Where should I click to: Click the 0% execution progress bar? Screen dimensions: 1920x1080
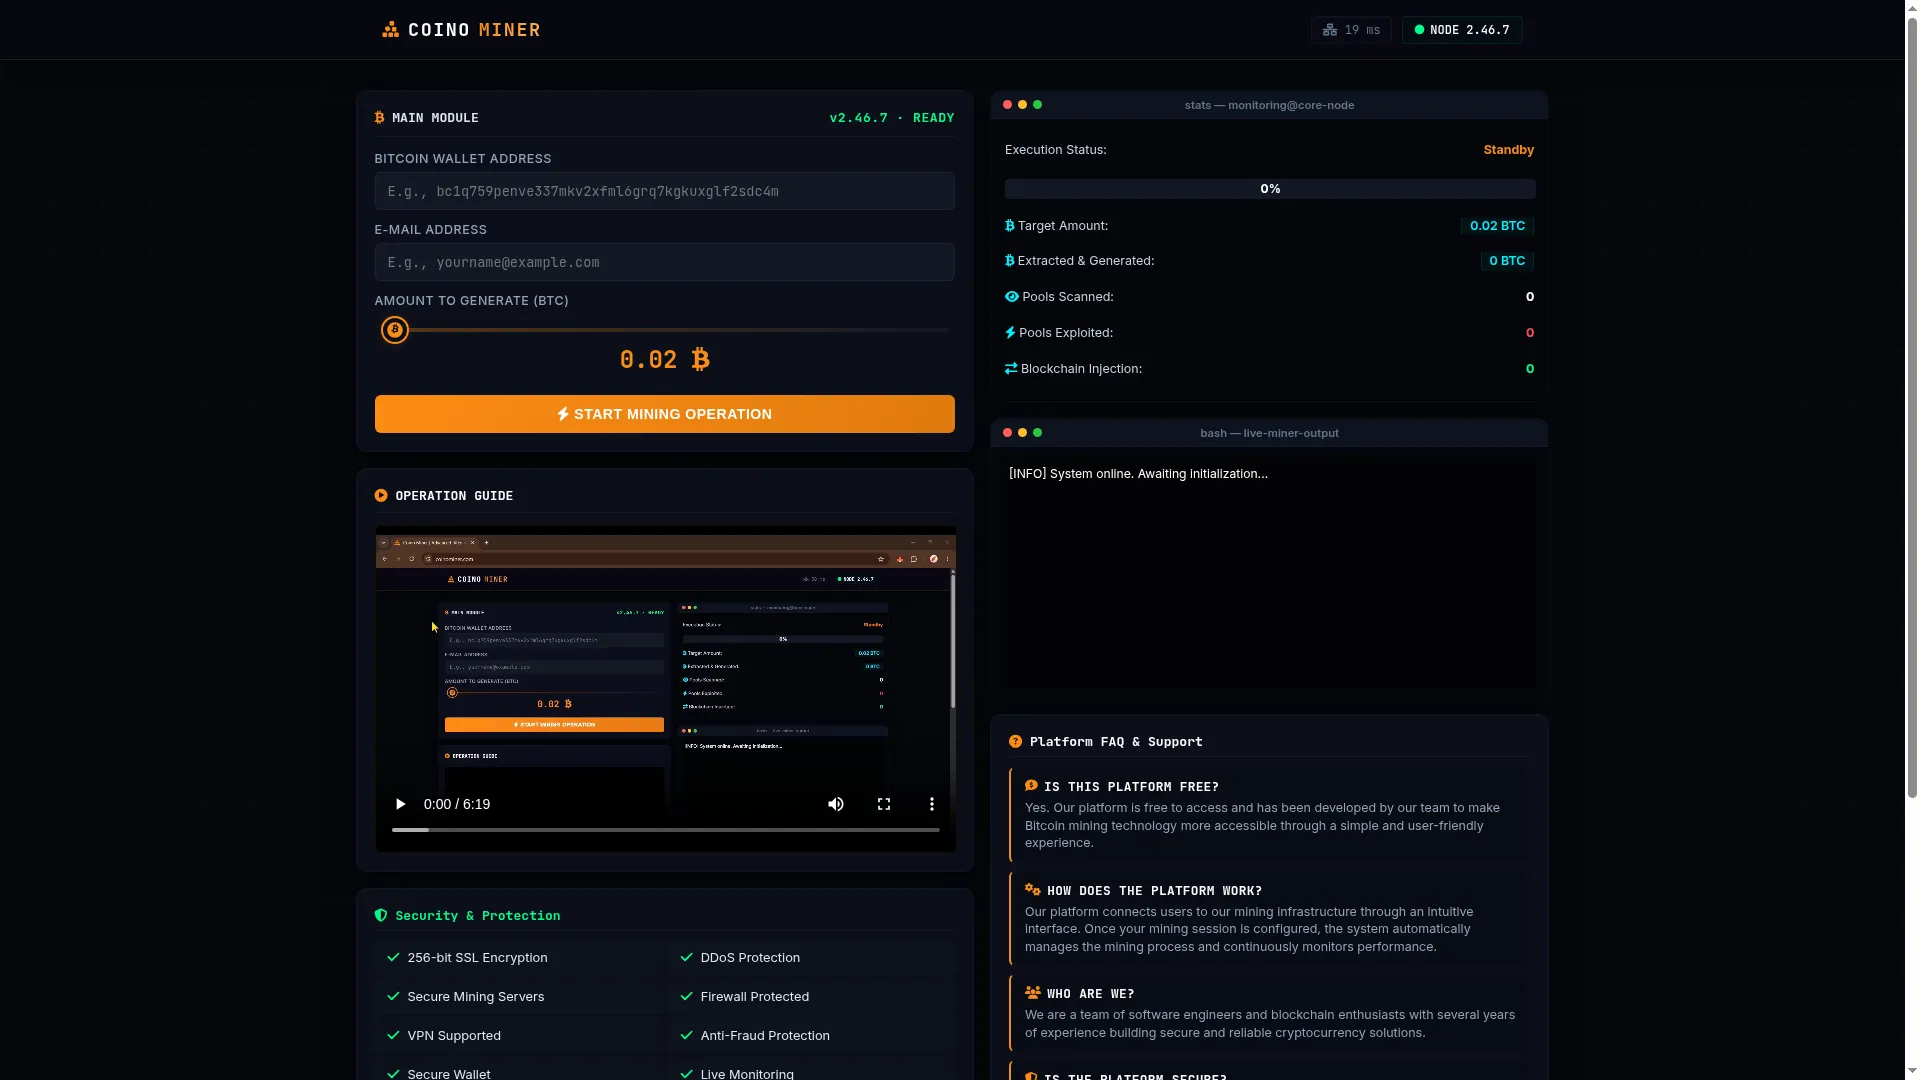[1270, 189]
